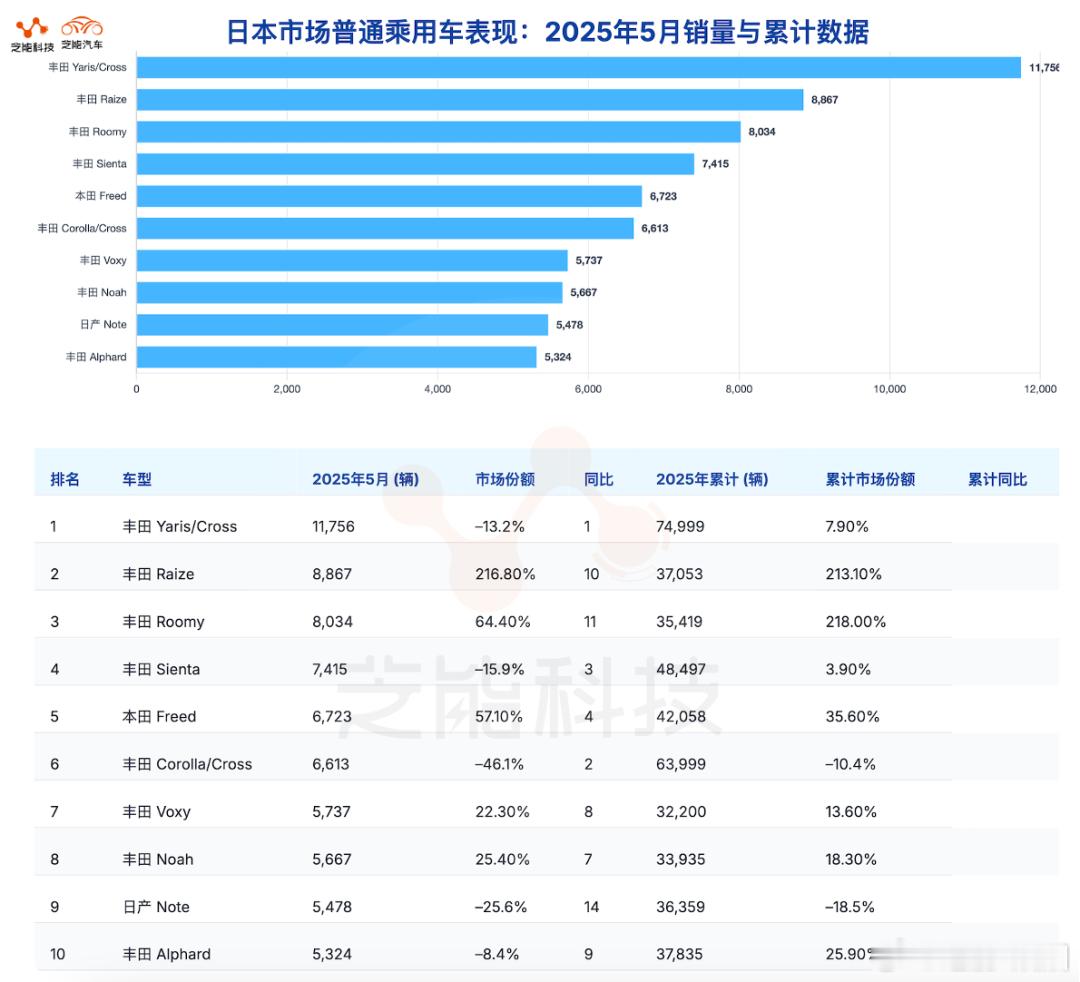The height and width of the screenshot is (982, 1080).
Task: Click the 12,000 x-axis tick label
Action: [1040, 389]
